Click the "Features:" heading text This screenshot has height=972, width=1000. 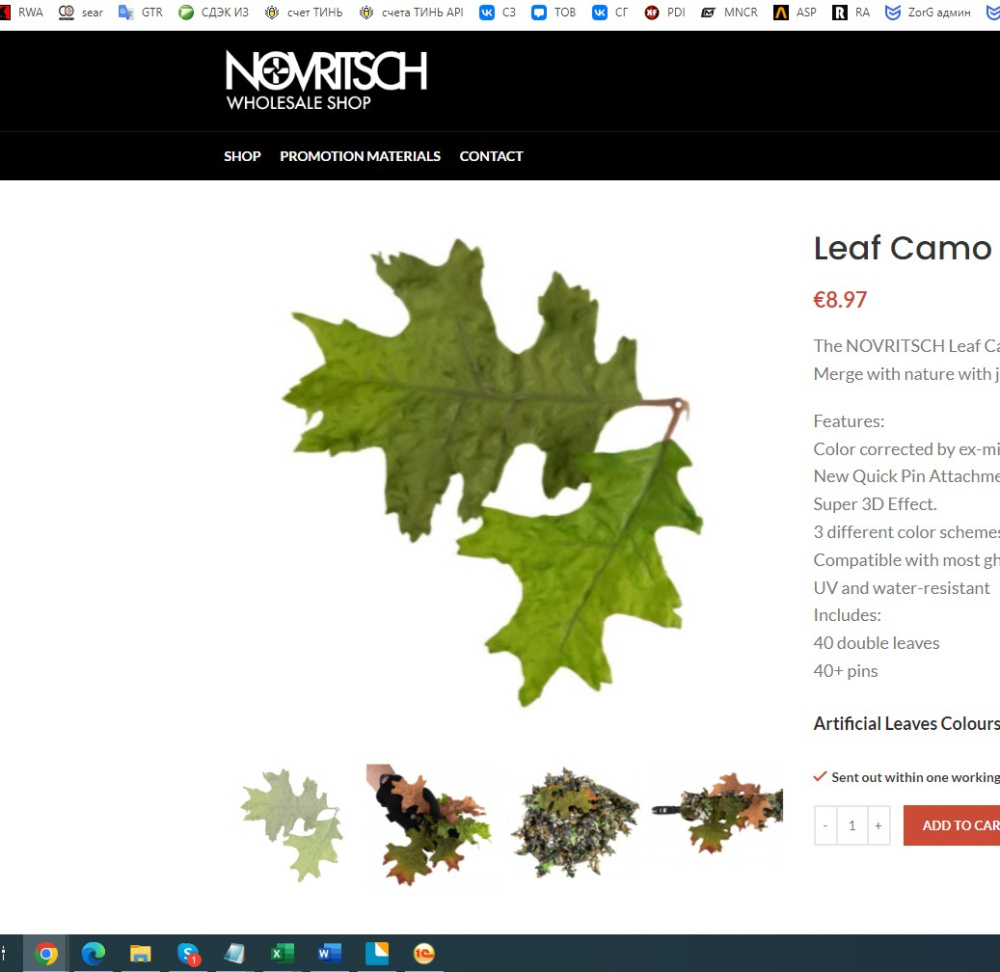pos(849,421)
